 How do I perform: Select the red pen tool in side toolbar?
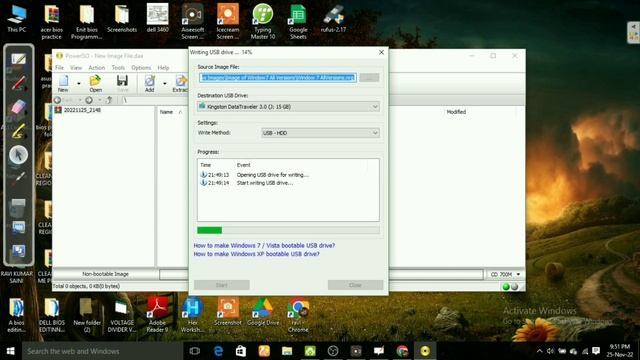pos(18,83)
